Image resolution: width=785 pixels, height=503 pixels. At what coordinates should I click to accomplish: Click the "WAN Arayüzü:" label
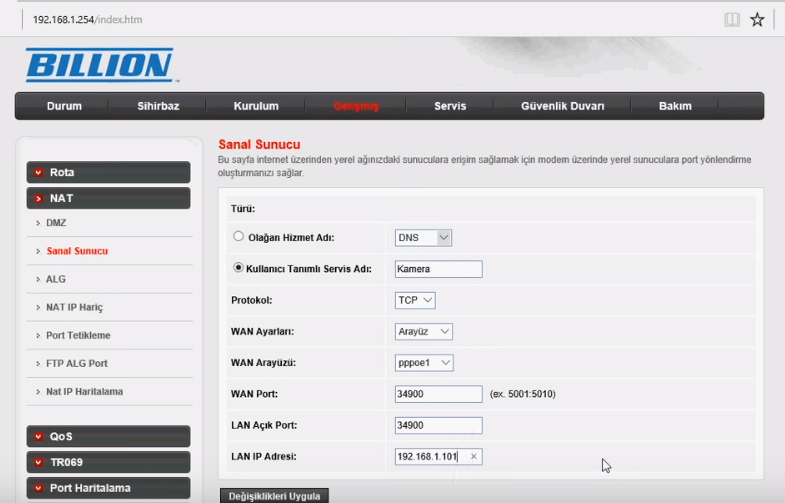(x=263, y=363)
